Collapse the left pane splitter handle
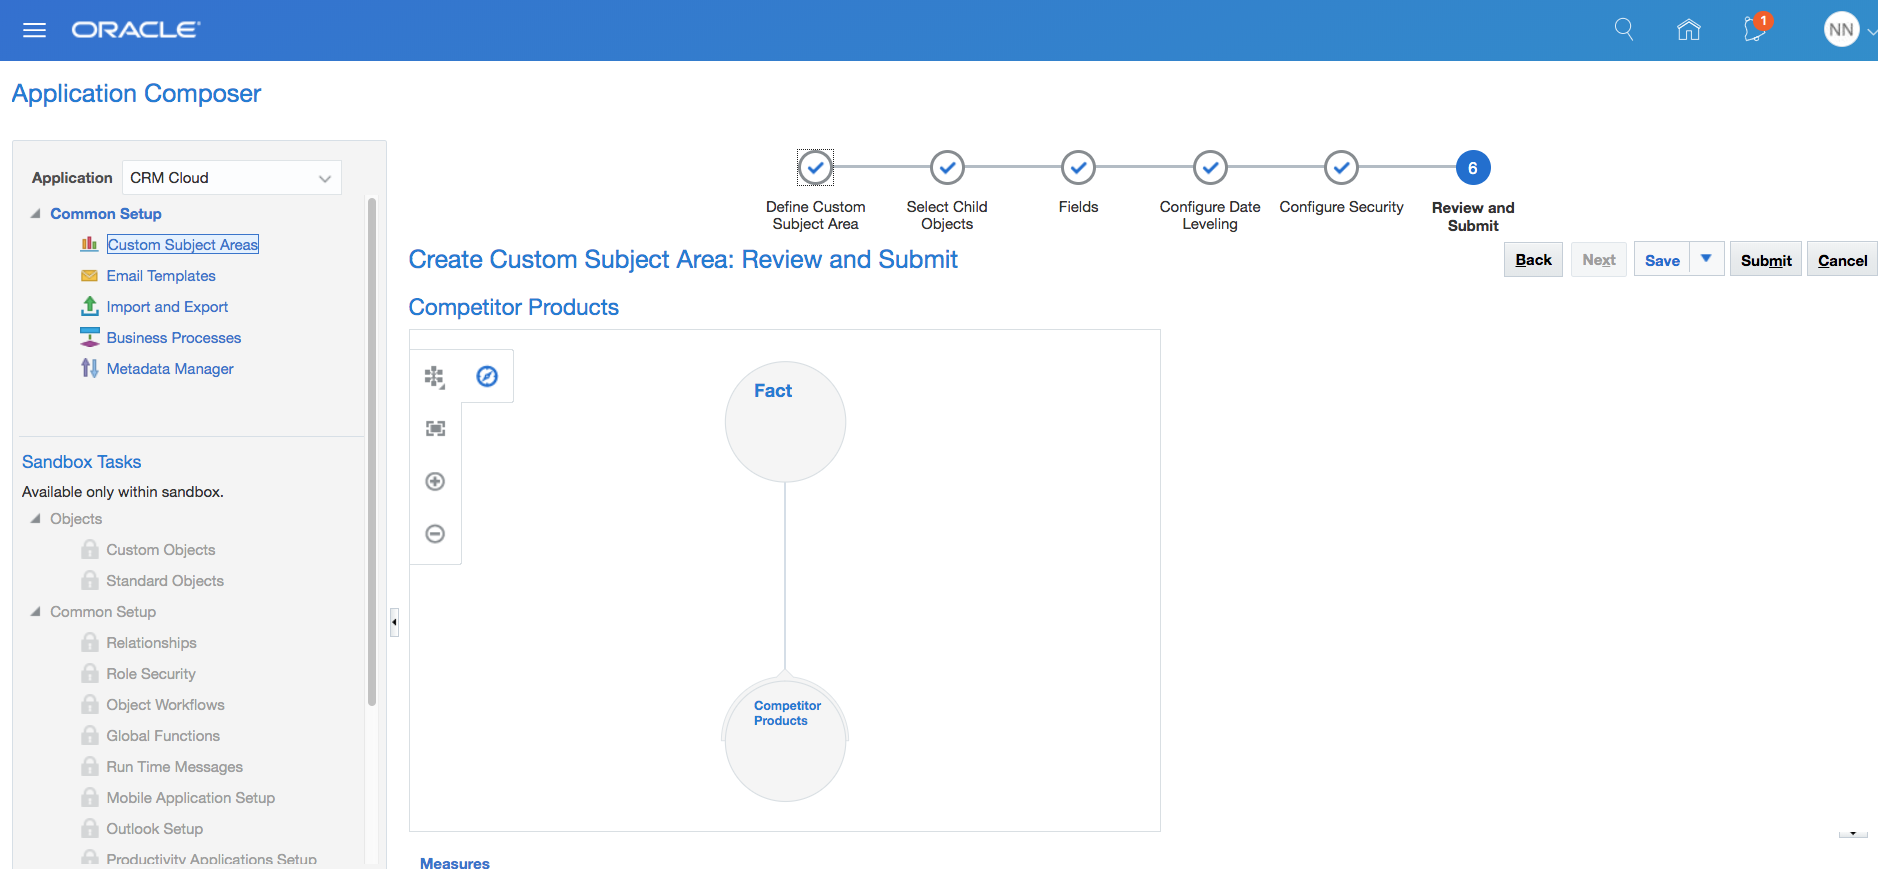The image size is (1878, 869). point(394,622)
